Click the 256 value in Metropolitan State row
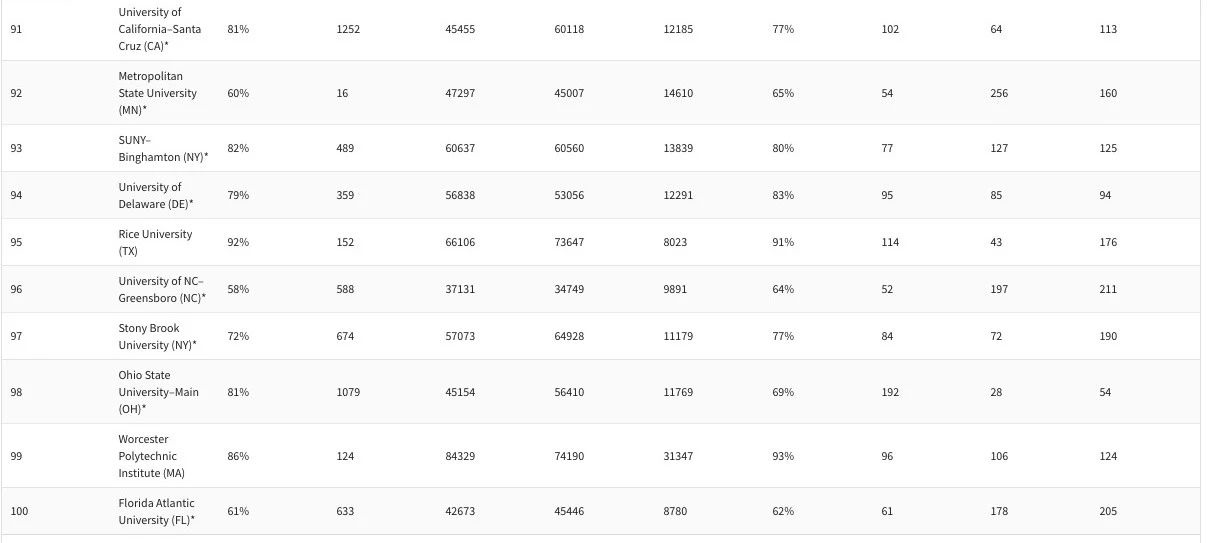This screenshot has height=543, width=1207. point(999,93)
